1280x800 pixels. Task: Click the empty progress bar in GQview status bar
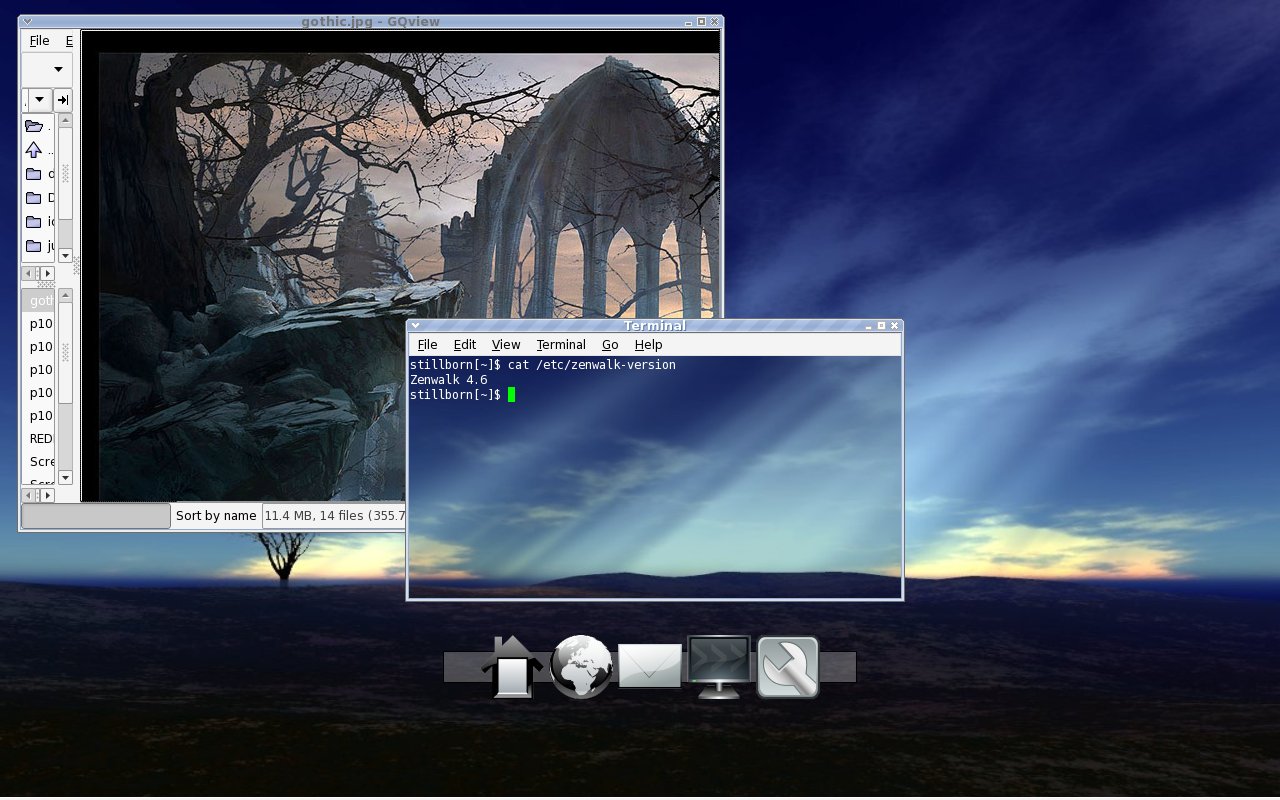tap(96, 516)
